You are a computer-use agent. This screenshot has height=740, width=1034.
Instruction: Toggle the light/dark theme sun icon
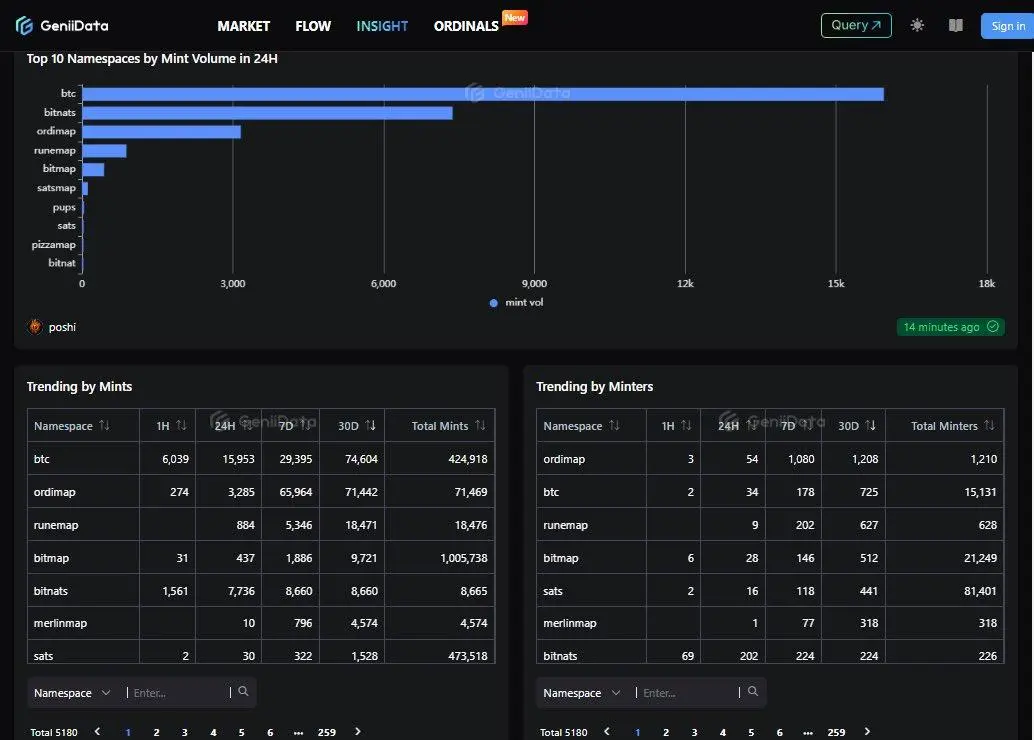click(x=917, y=26)
